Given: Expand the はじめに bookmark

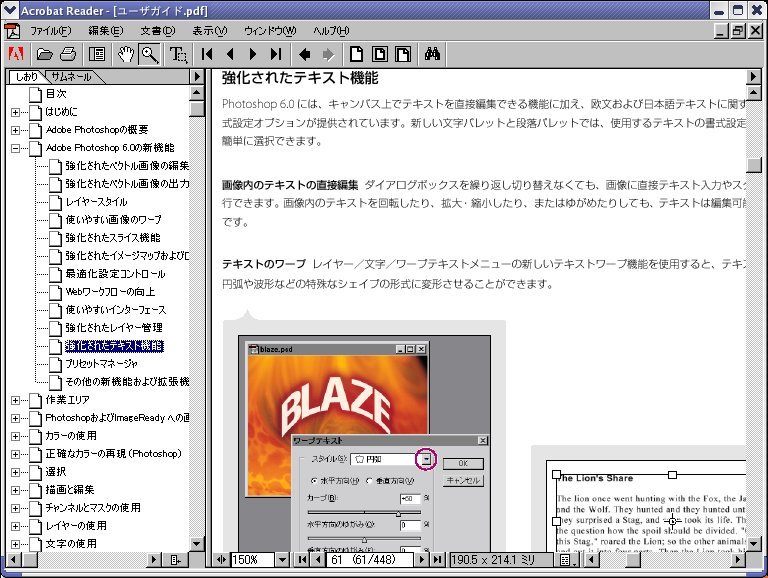Looking at the screenshot, I should [15, 112].
